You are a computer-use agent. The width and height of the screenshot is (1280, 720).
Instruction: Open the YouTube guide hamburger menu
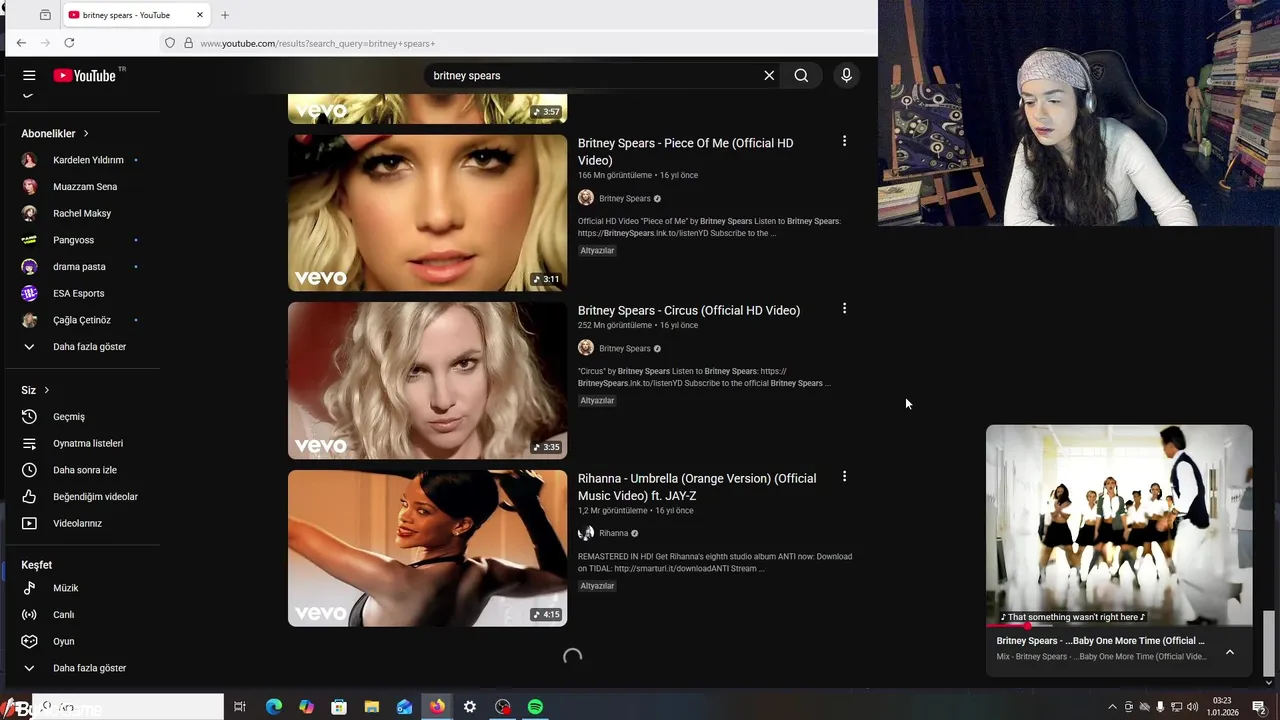tap(29, 75)
